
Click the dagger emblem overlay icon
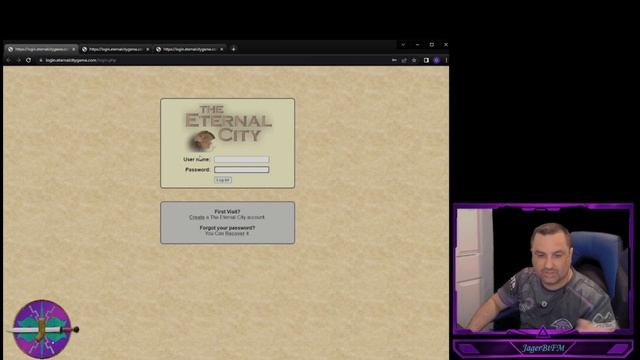pyautogui.click(x=42, y=329)
